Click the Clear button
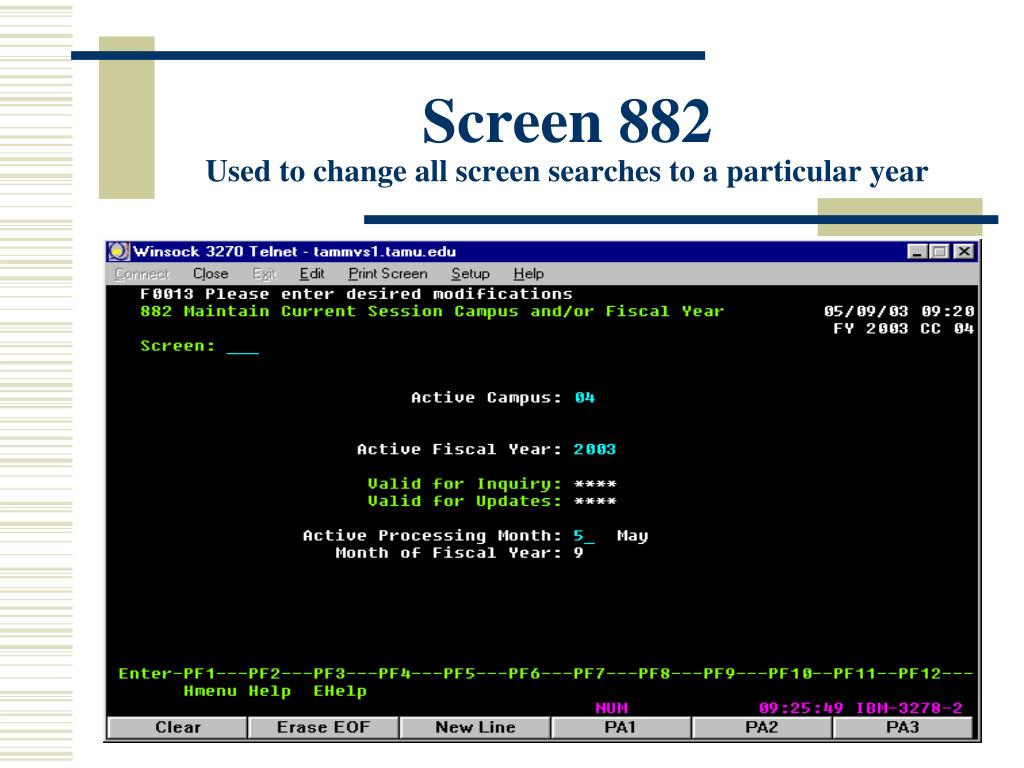This screenshot has width=1024, height=768. point(178,728)
